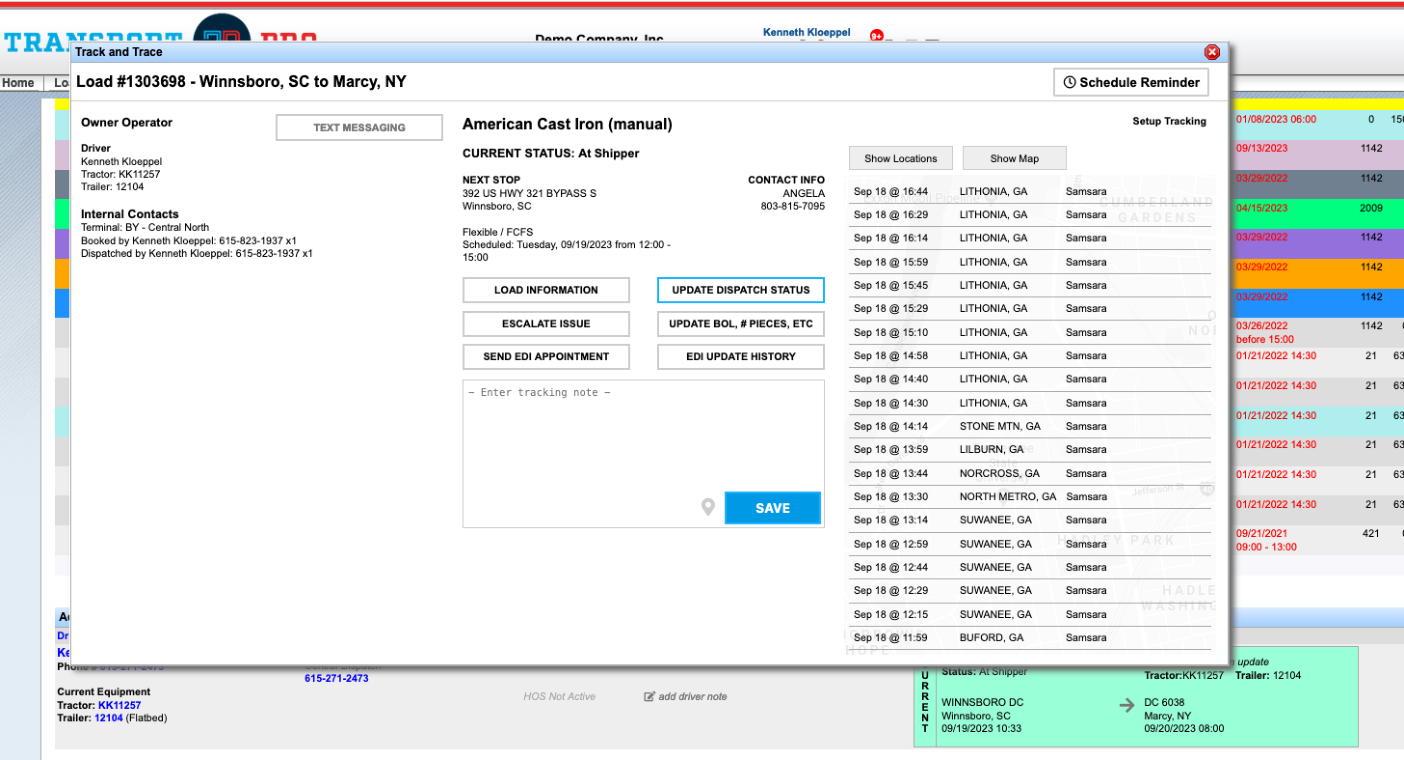The height and width of the screenshot is (760, 1404).
Task: Click Setup Tracking link
Action: tap(1169, 121)
